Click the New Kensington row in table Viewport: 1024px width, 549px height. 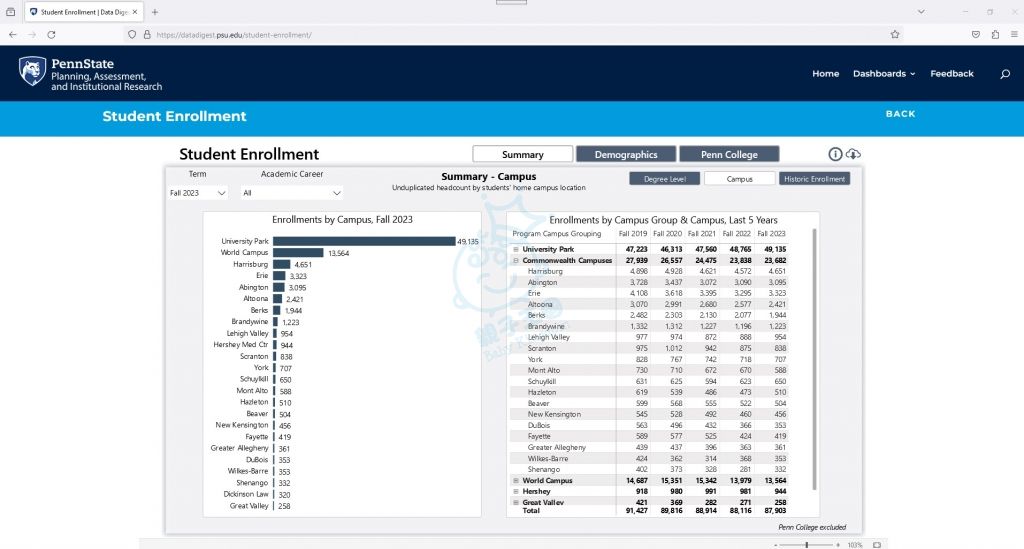coord(649,415)
